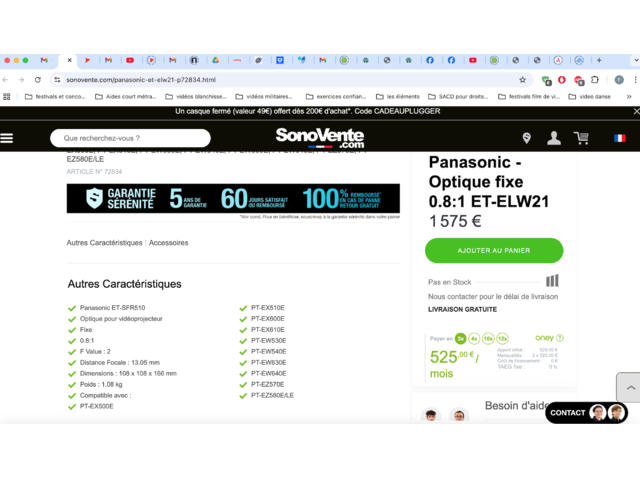Select the 10x payment option

coord(488,338)
